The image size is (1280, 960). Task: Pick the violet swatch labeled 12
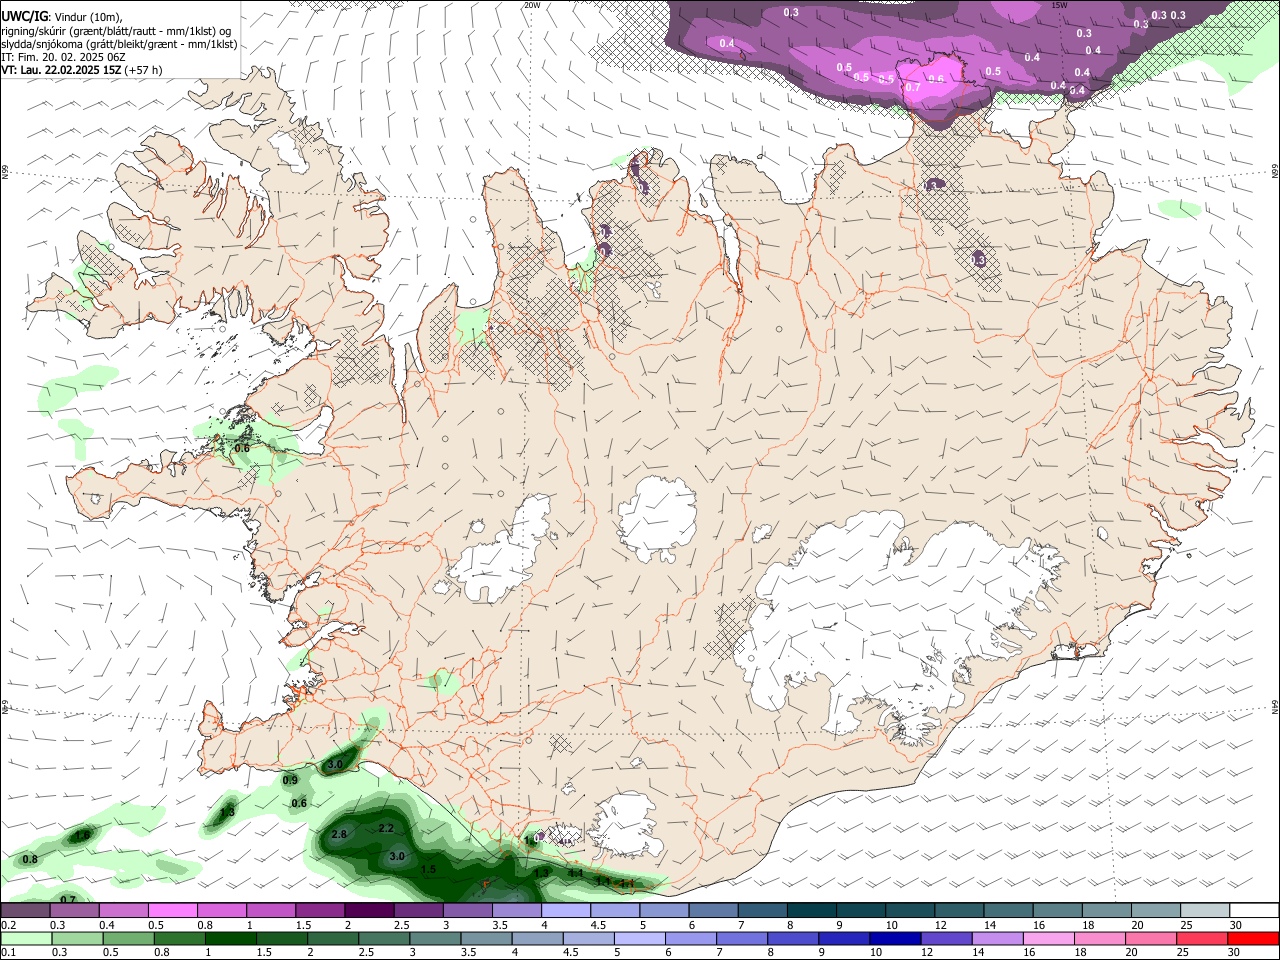945,938
